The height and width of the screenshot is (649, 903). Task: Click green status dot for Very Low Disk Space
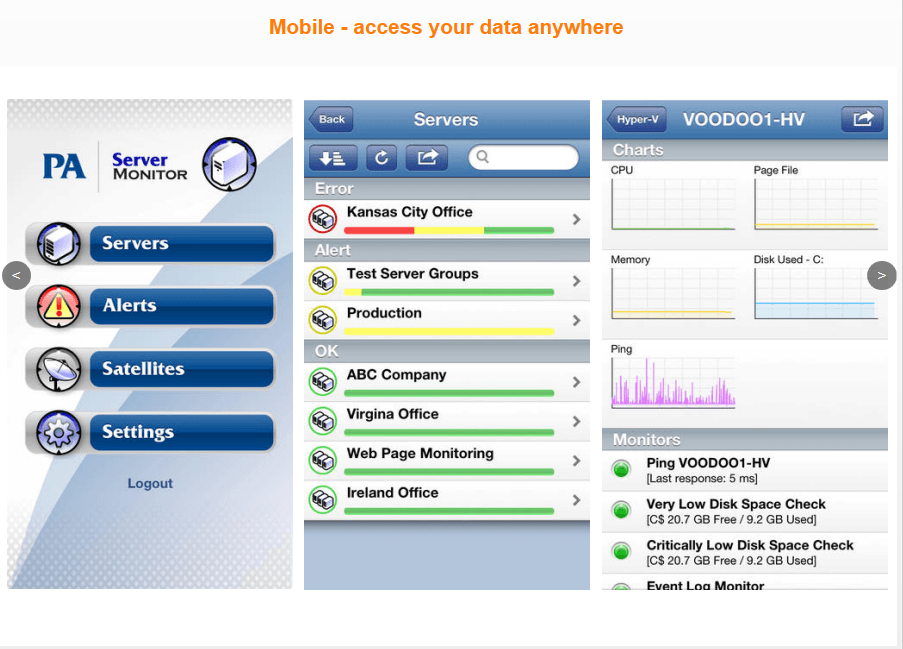pos(621,510)
